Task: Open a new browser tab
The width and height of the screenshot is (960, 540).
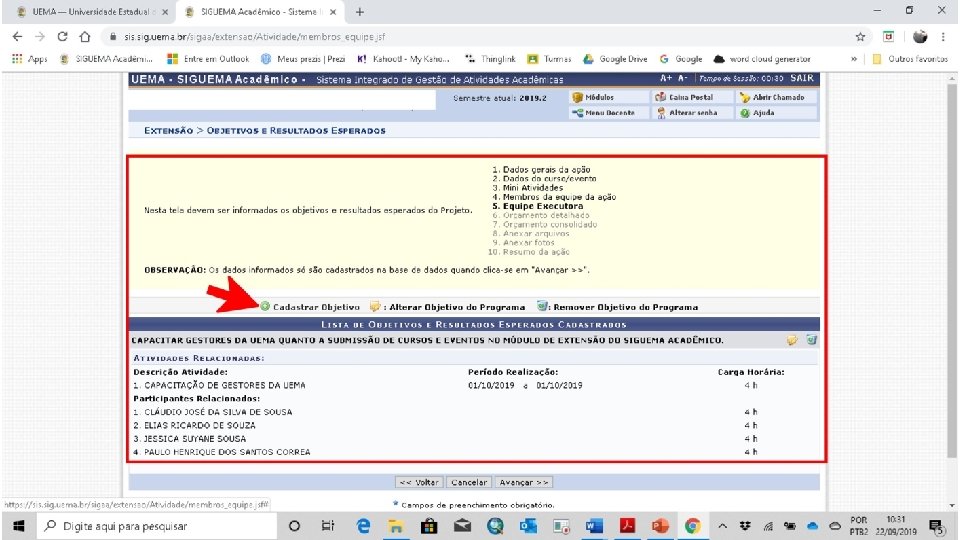Action: click(359, 12)
